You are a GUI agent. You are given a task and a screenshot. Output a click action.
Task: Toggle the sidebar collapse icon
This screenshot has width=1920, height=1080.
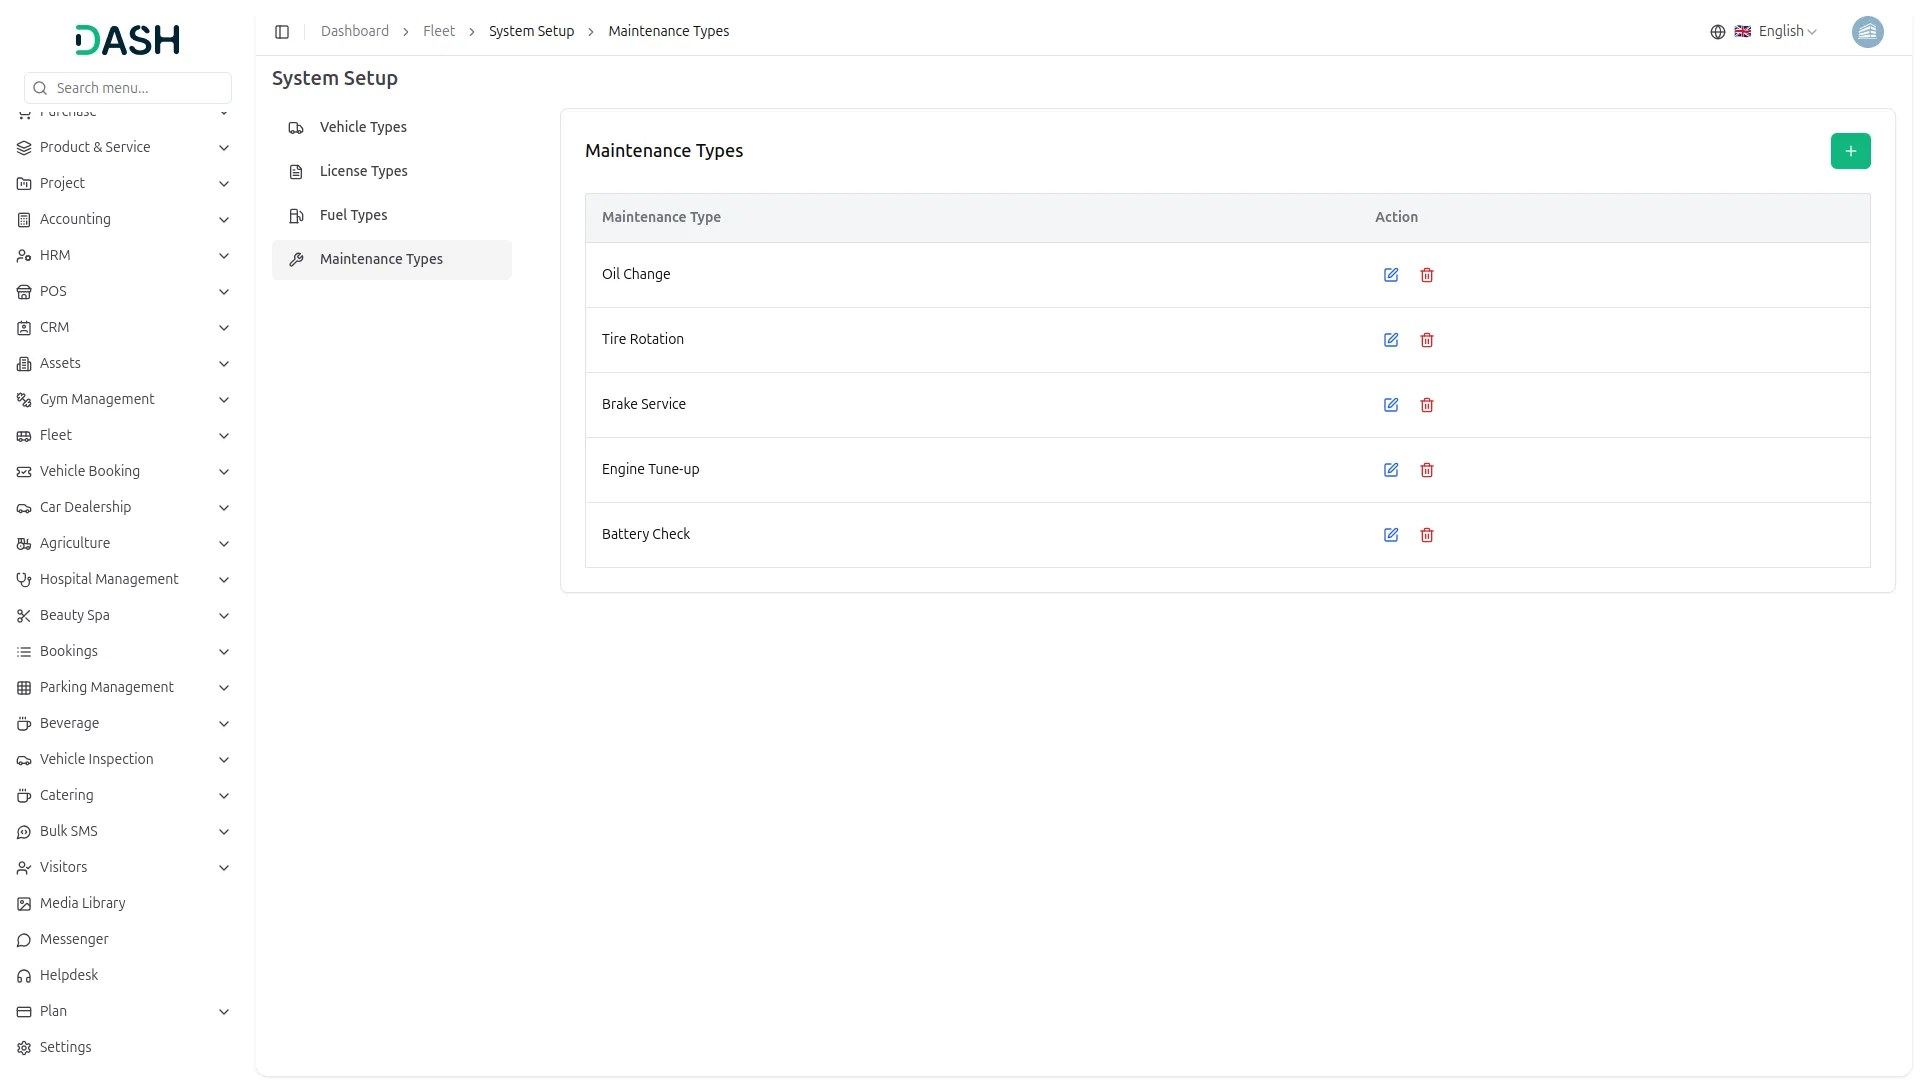click(282, 32)
